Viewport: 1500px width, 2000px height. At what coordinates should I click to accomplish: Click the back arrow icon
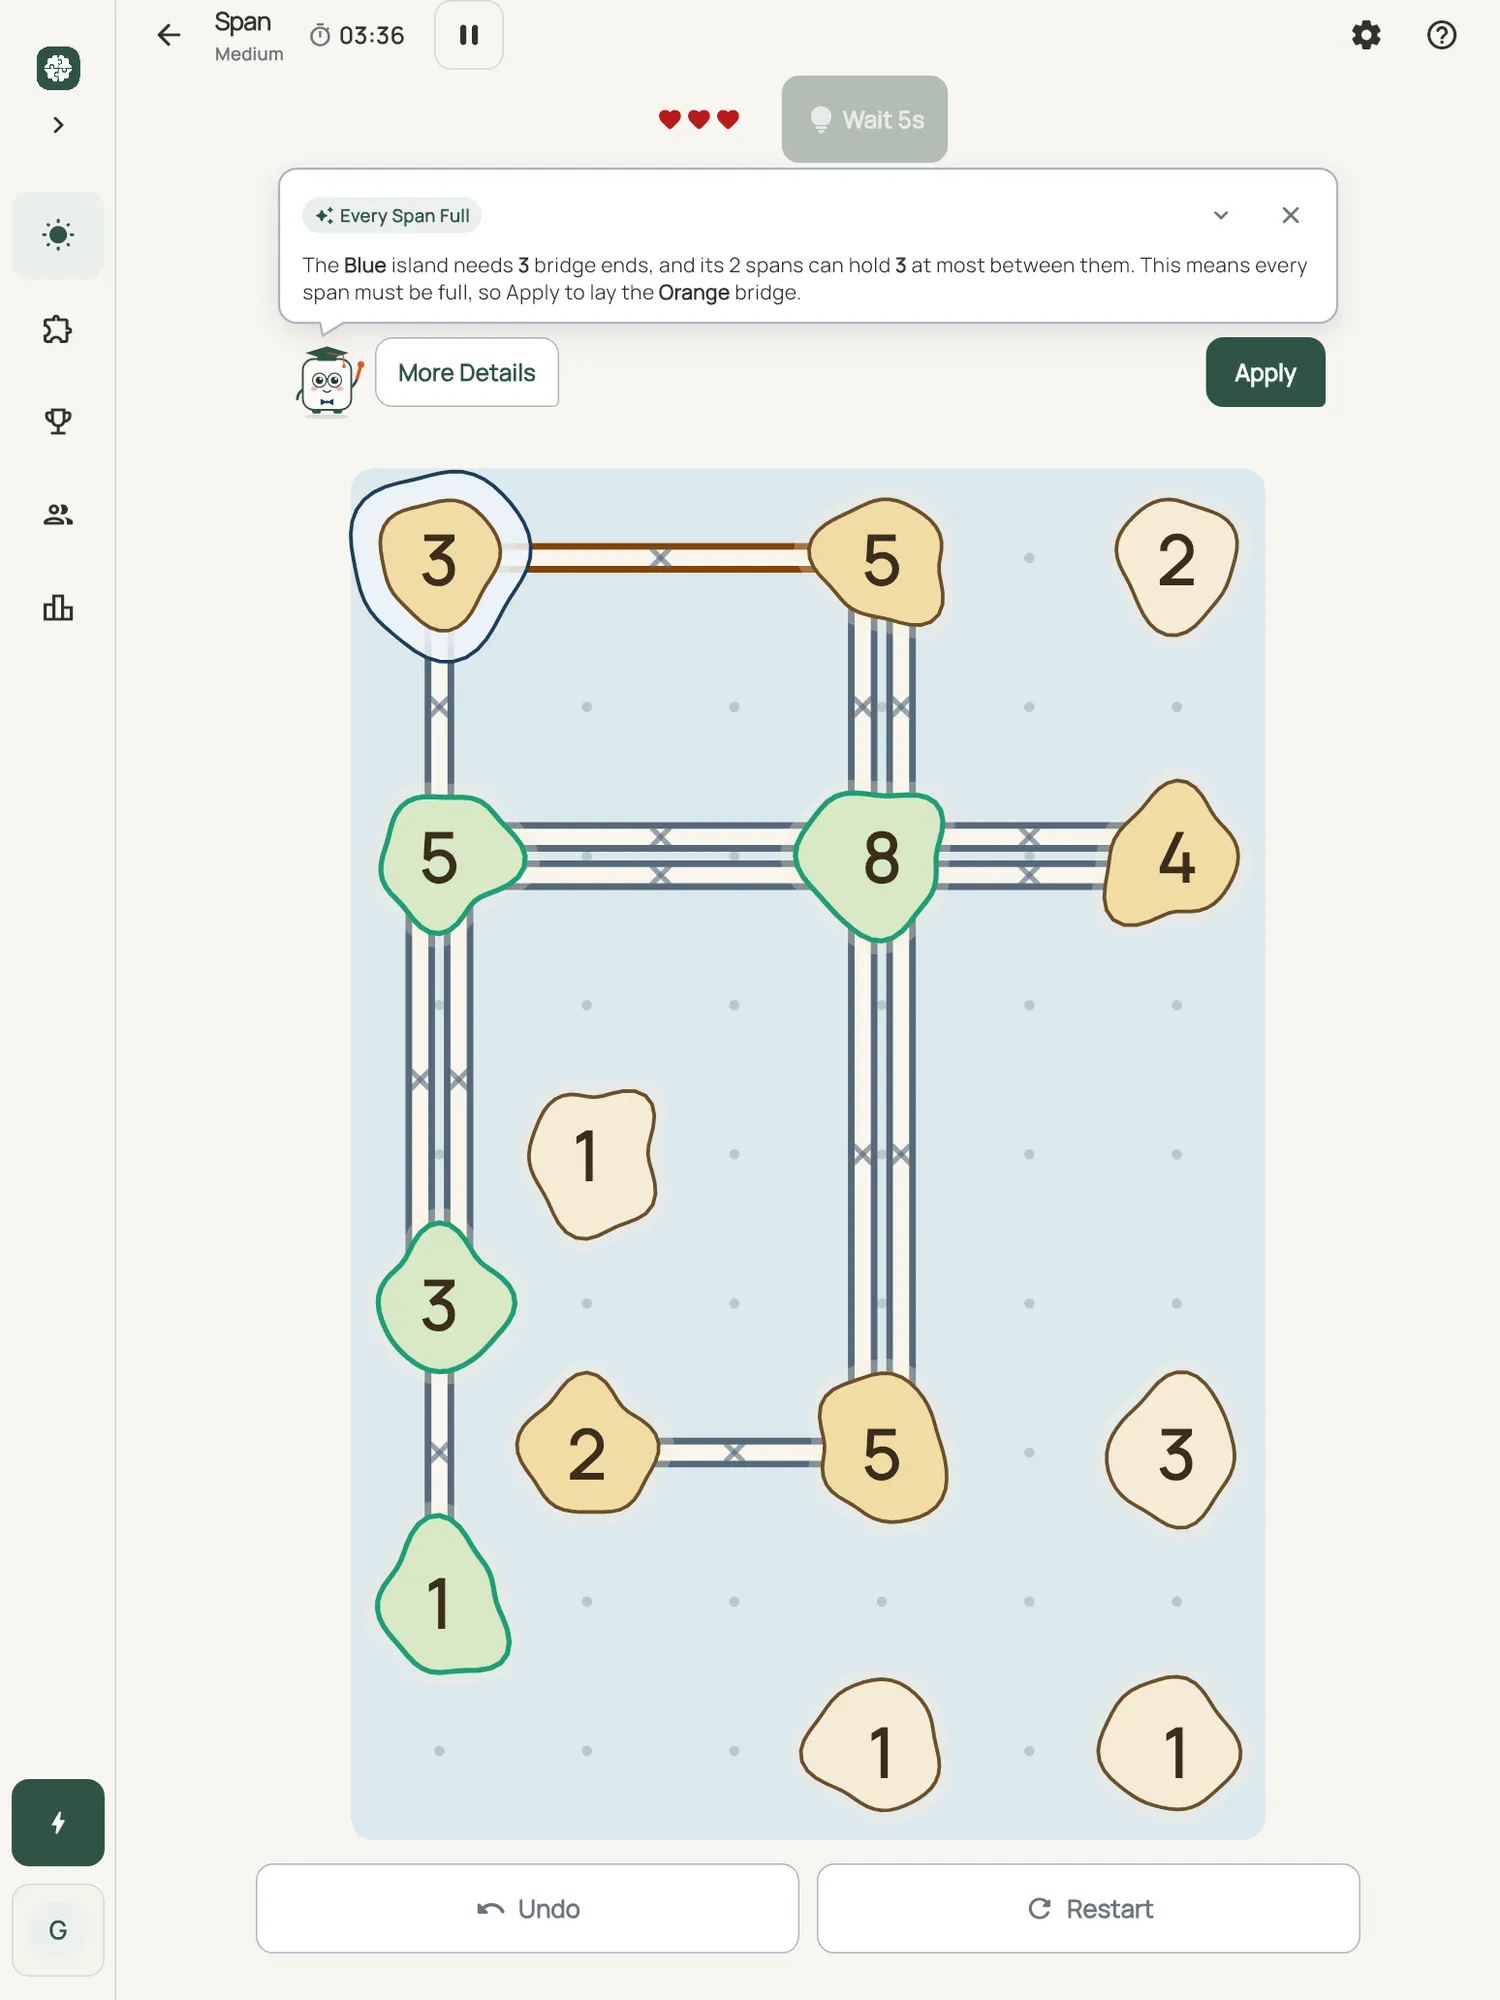[x=169, y=35]
